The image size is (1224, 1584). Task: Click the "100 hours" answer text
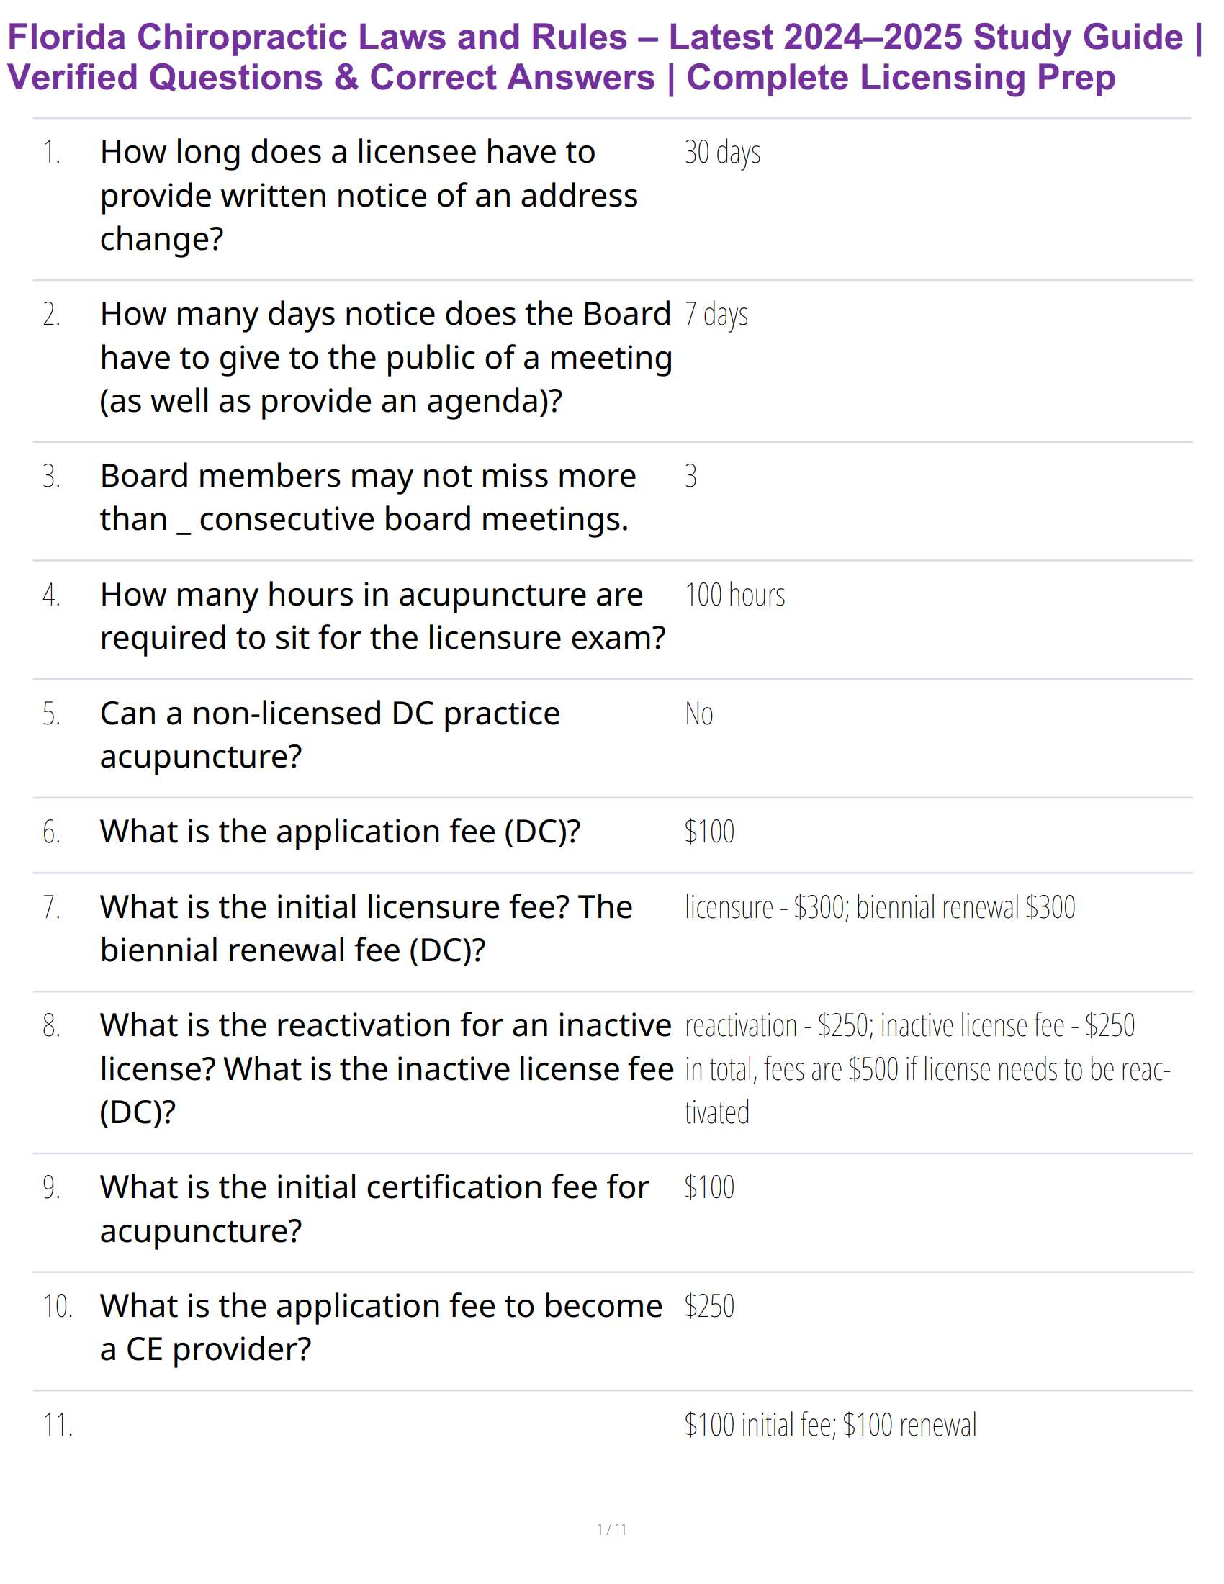coord(735,595)
